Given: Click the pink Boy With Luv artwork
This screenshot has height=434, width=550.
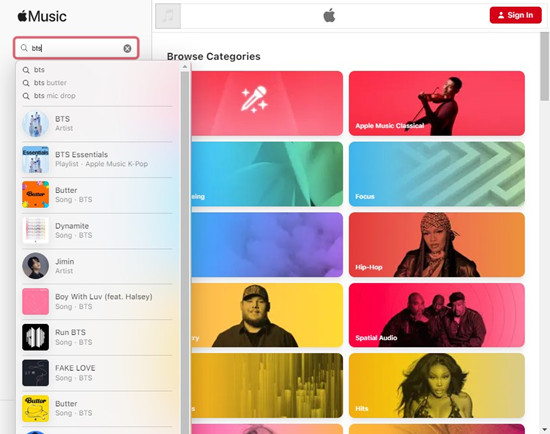Looking at the screenshot, I should [x=35, y=301].
